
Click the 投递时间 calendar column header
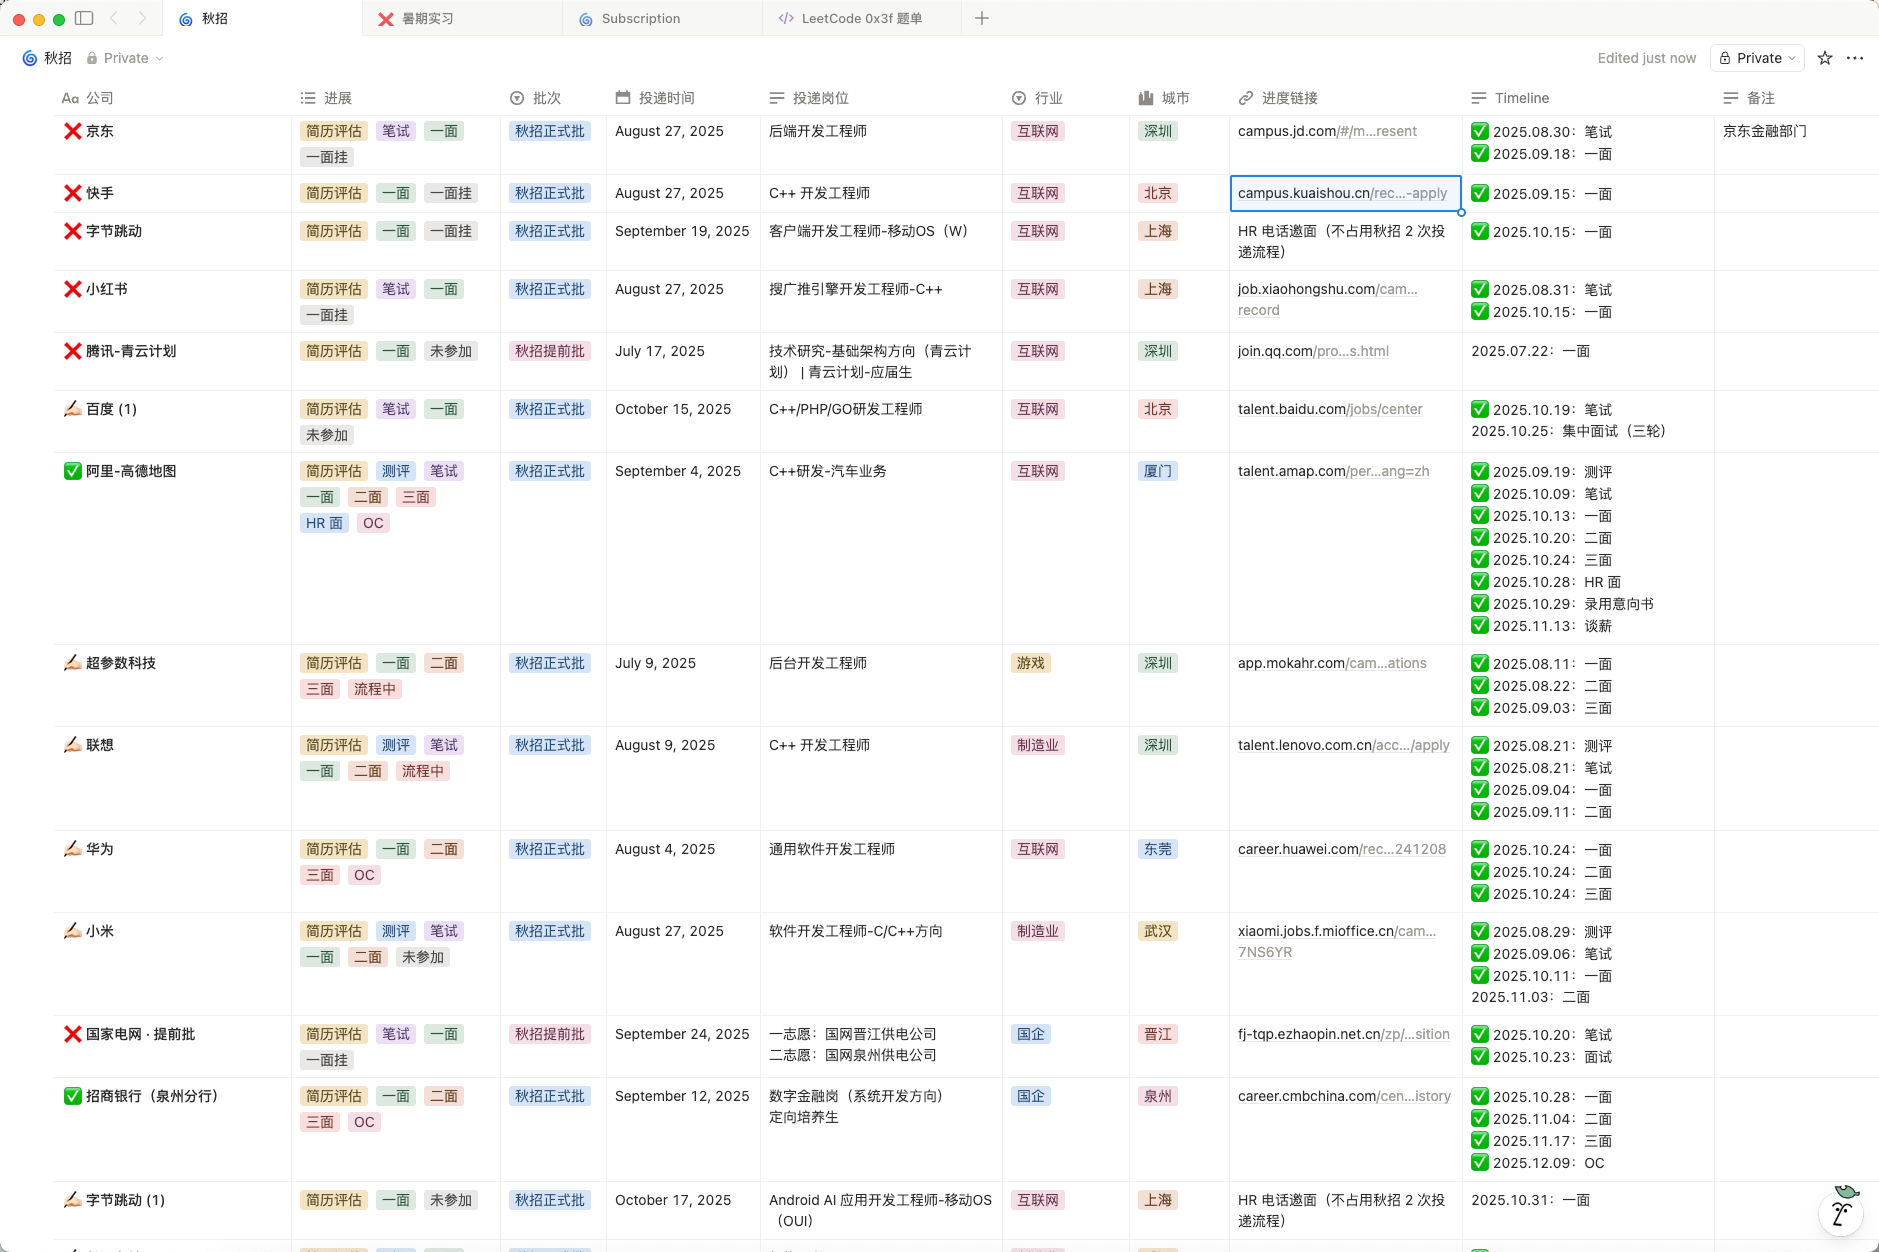pyautogui.click(x=656, y=98)
